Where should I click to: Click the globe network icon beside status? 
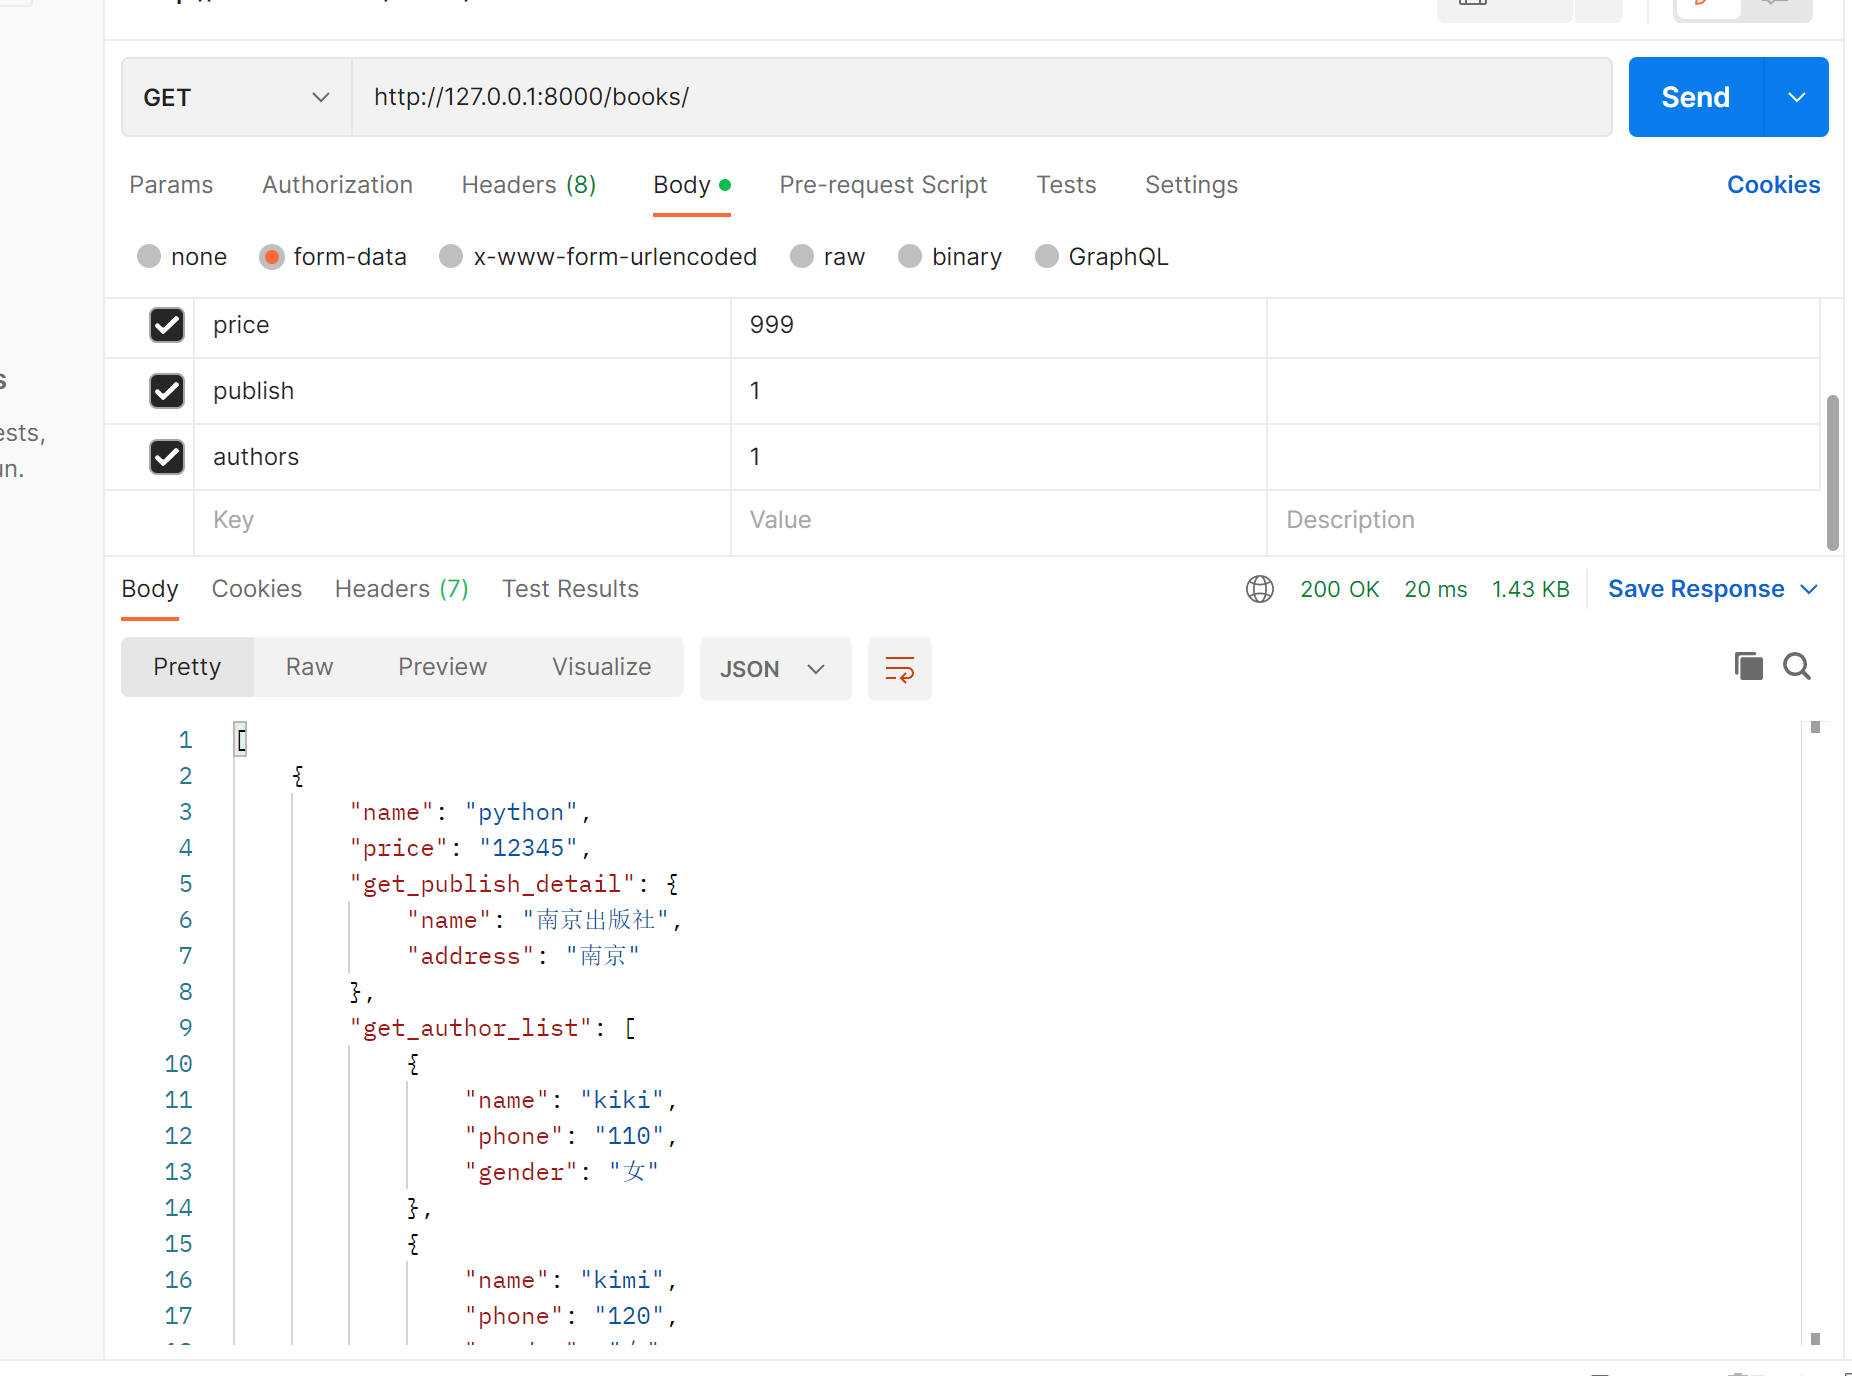[x=1260, y=589]
